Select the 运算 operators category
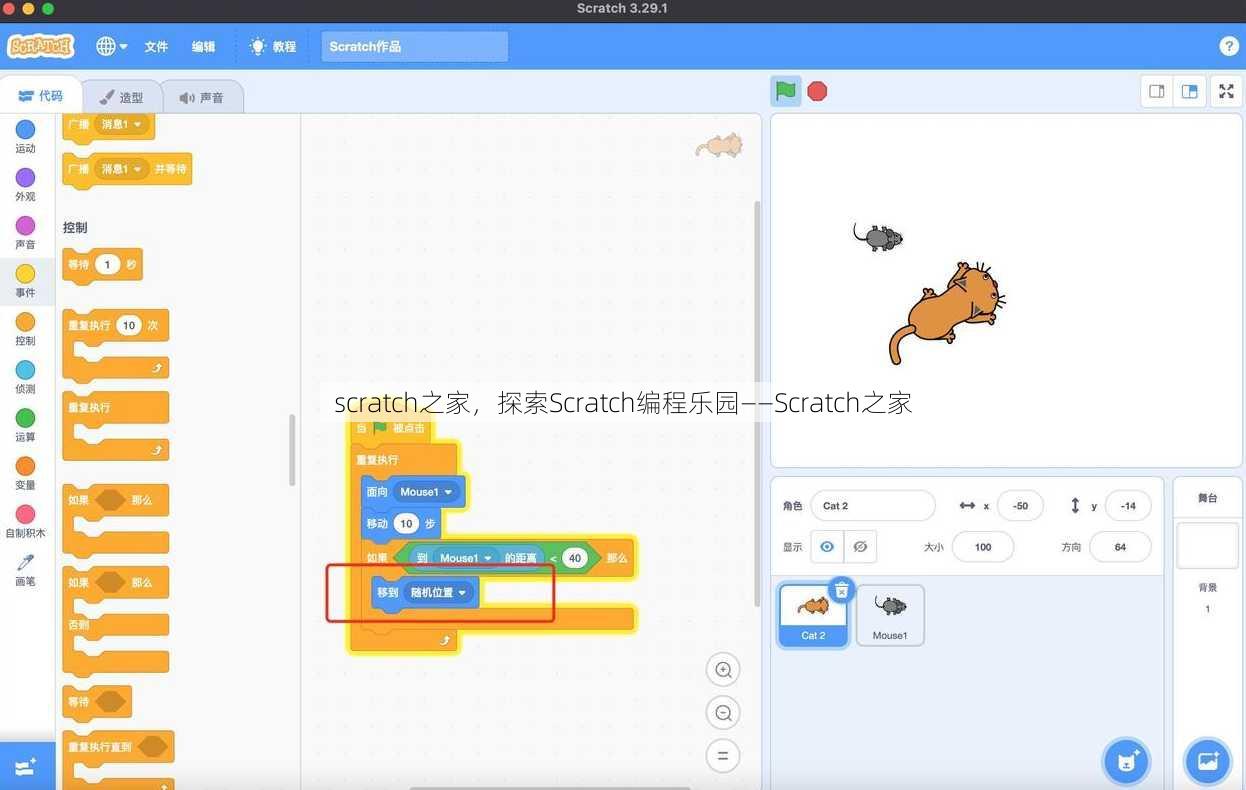The image size is (1246, 790). point(25,424)
